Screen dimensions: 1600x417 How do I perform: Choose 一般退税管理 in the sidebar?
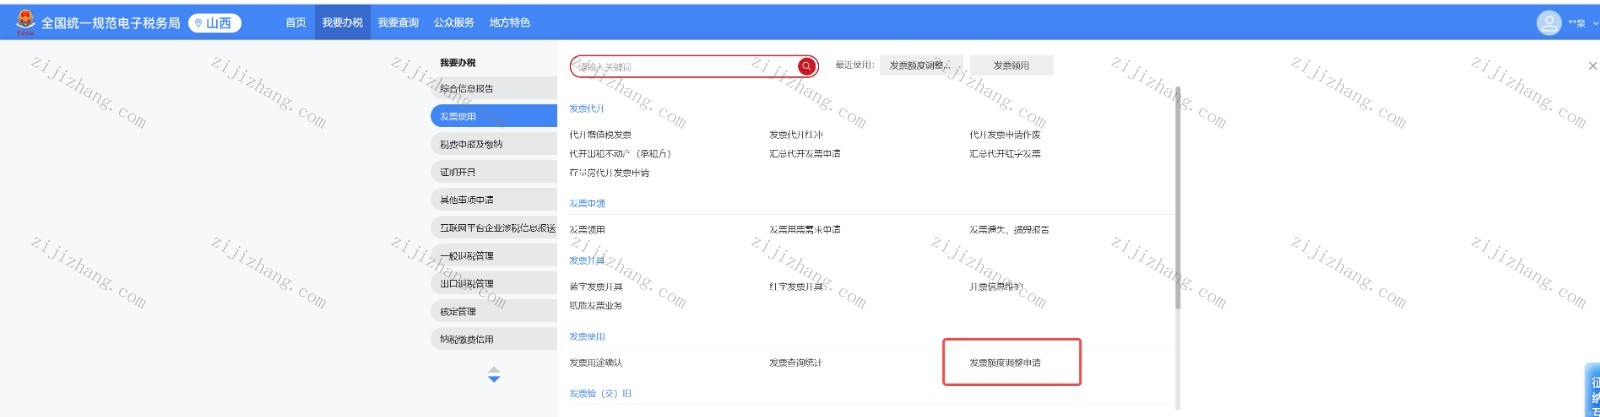coord(467,256)
